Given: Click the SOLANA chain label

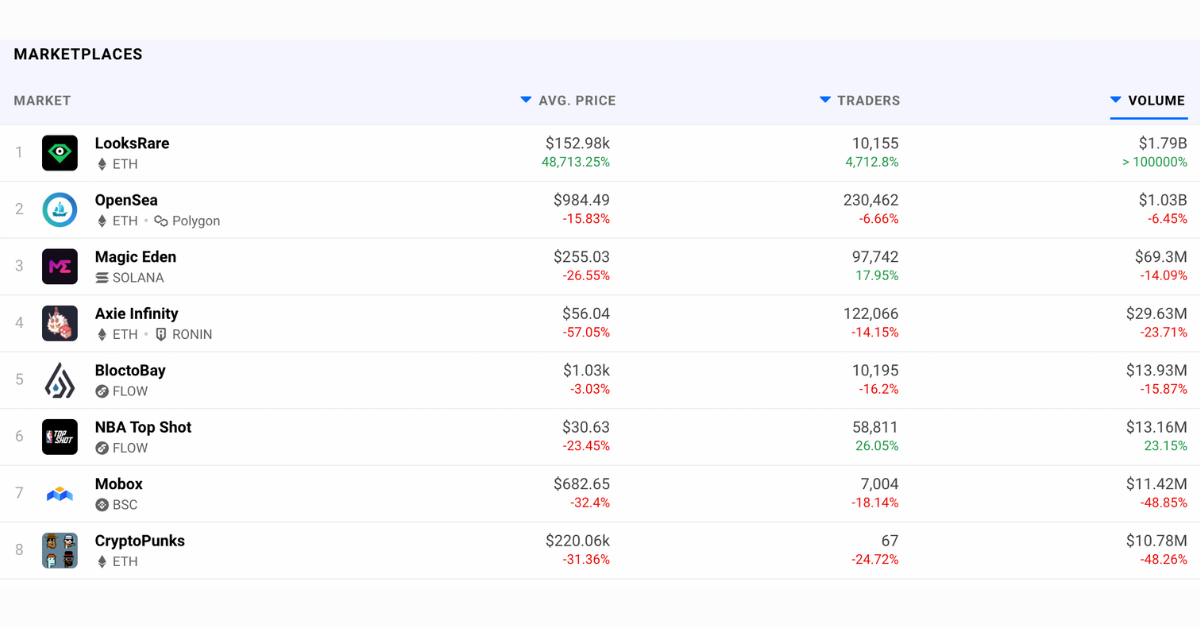Looking at the screenshot, I should click(x=138, y=278).
